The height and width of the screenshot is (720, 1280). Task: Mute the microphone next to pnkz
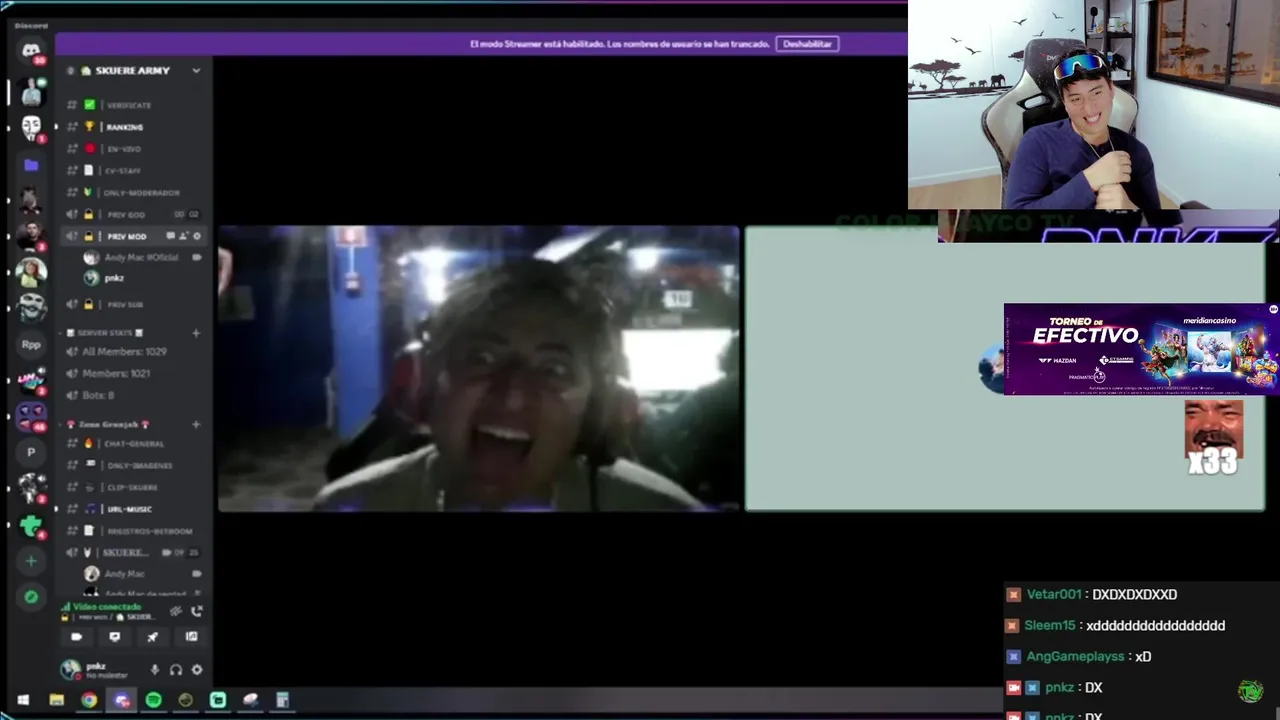coord(154,670)
